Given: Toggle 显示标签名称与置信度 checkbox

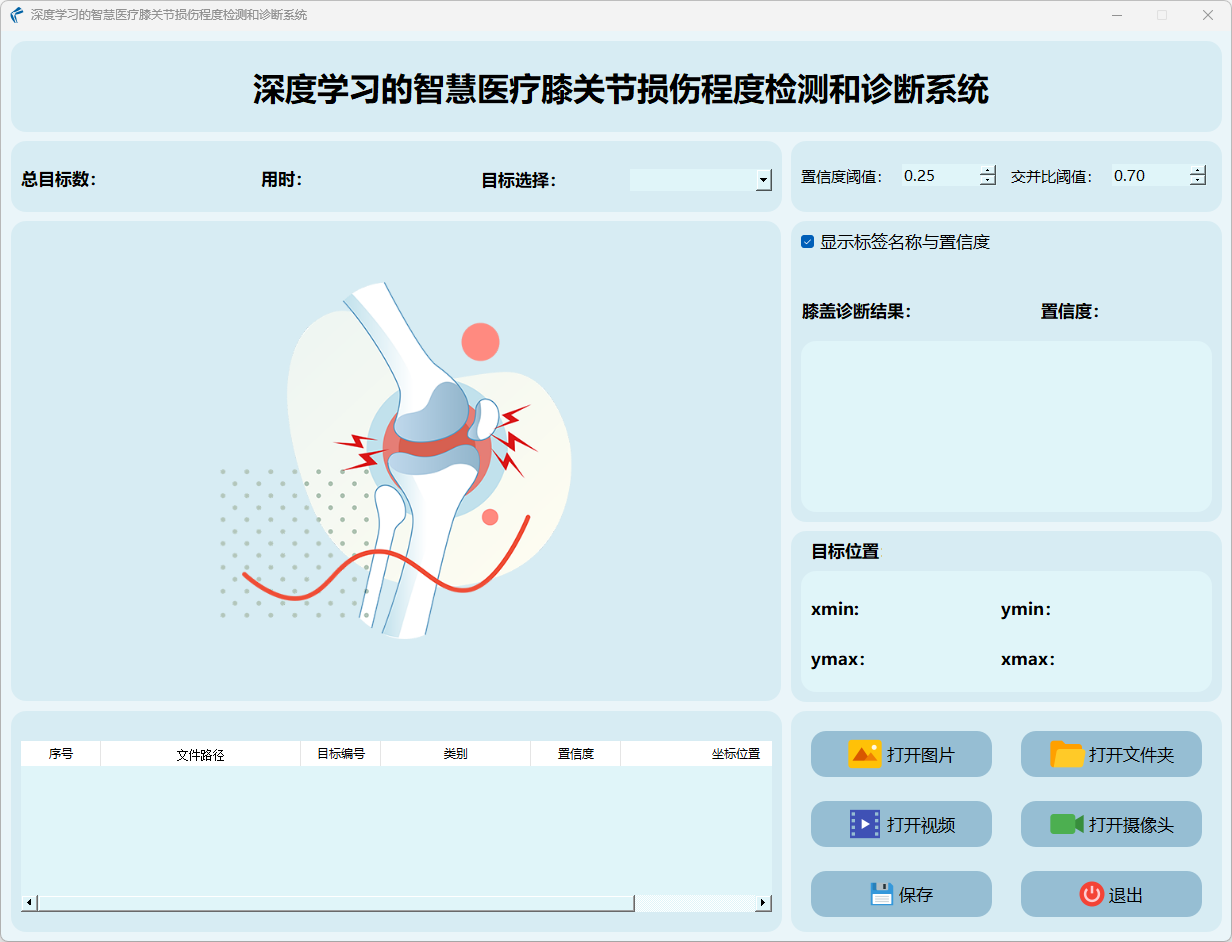Looking at the screenshot, I should [808, 242].
